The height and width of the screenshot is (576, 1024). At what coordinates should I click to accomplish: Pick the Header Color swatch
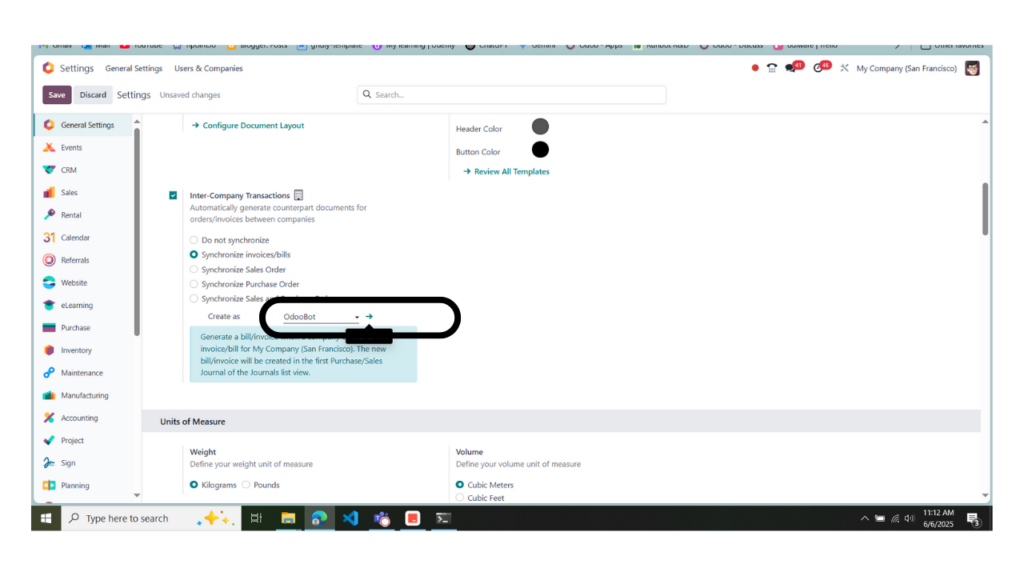point(540,127)
